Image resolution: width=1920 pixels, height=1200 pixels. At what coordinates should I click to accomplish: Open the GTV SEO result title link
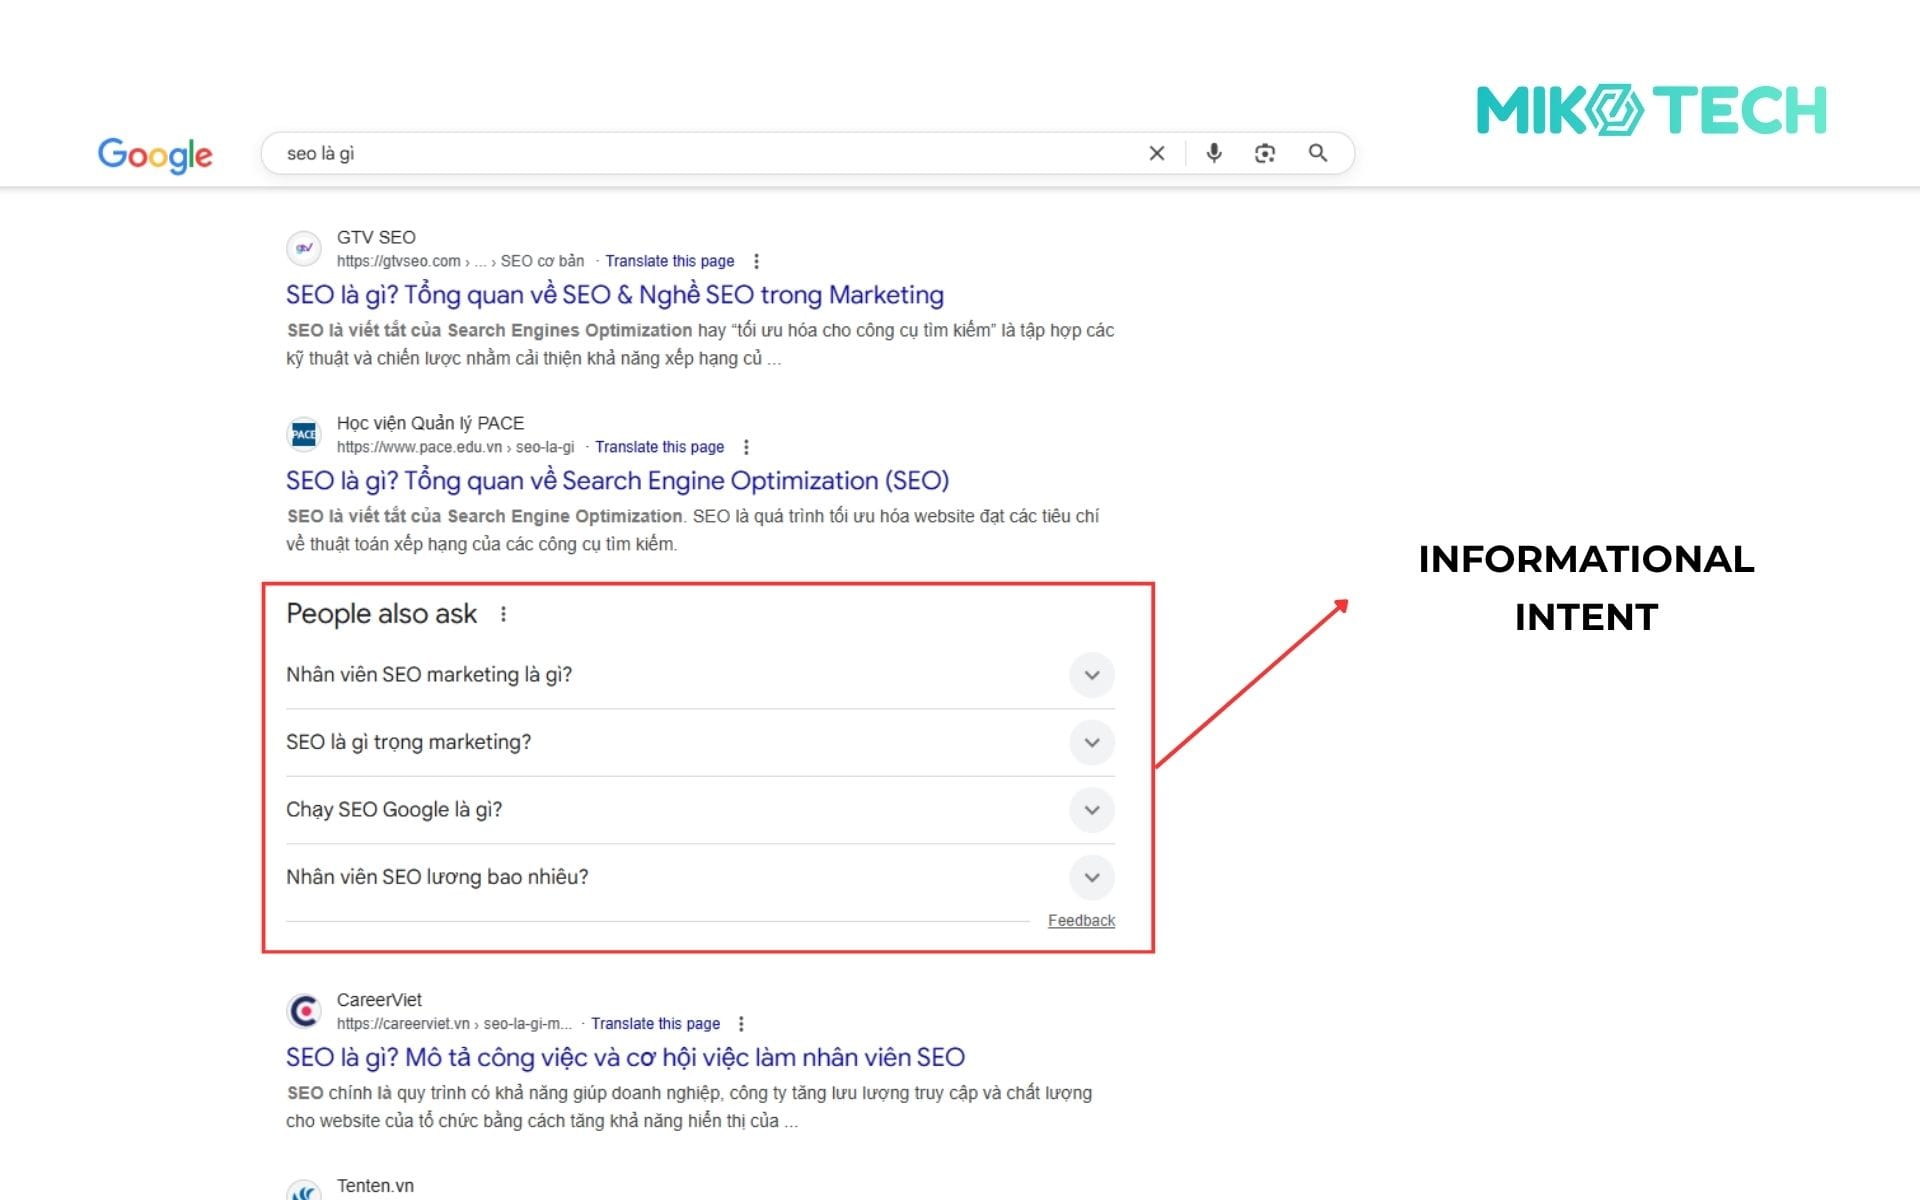612,294
